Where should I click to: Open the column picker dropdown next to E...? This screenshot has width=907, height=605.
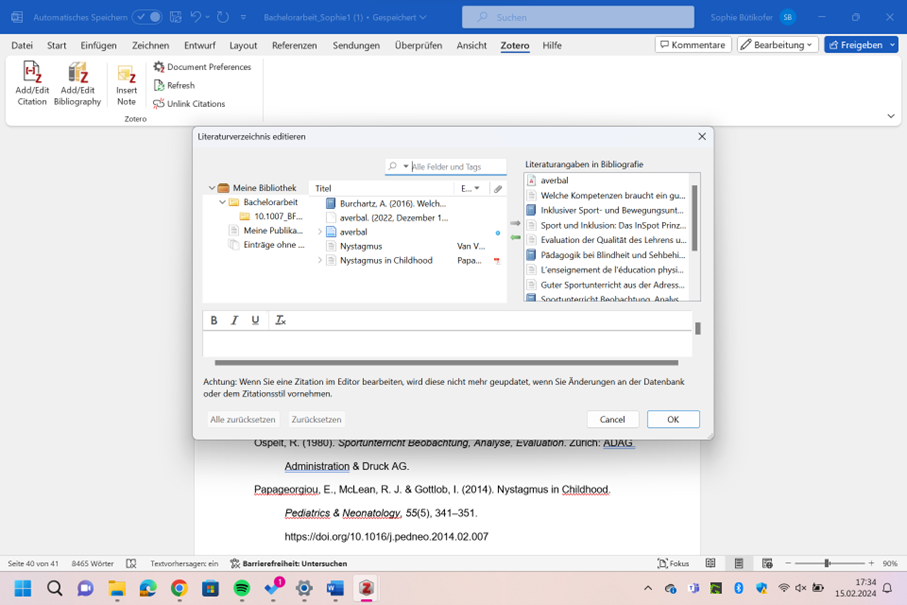[477, 189]
